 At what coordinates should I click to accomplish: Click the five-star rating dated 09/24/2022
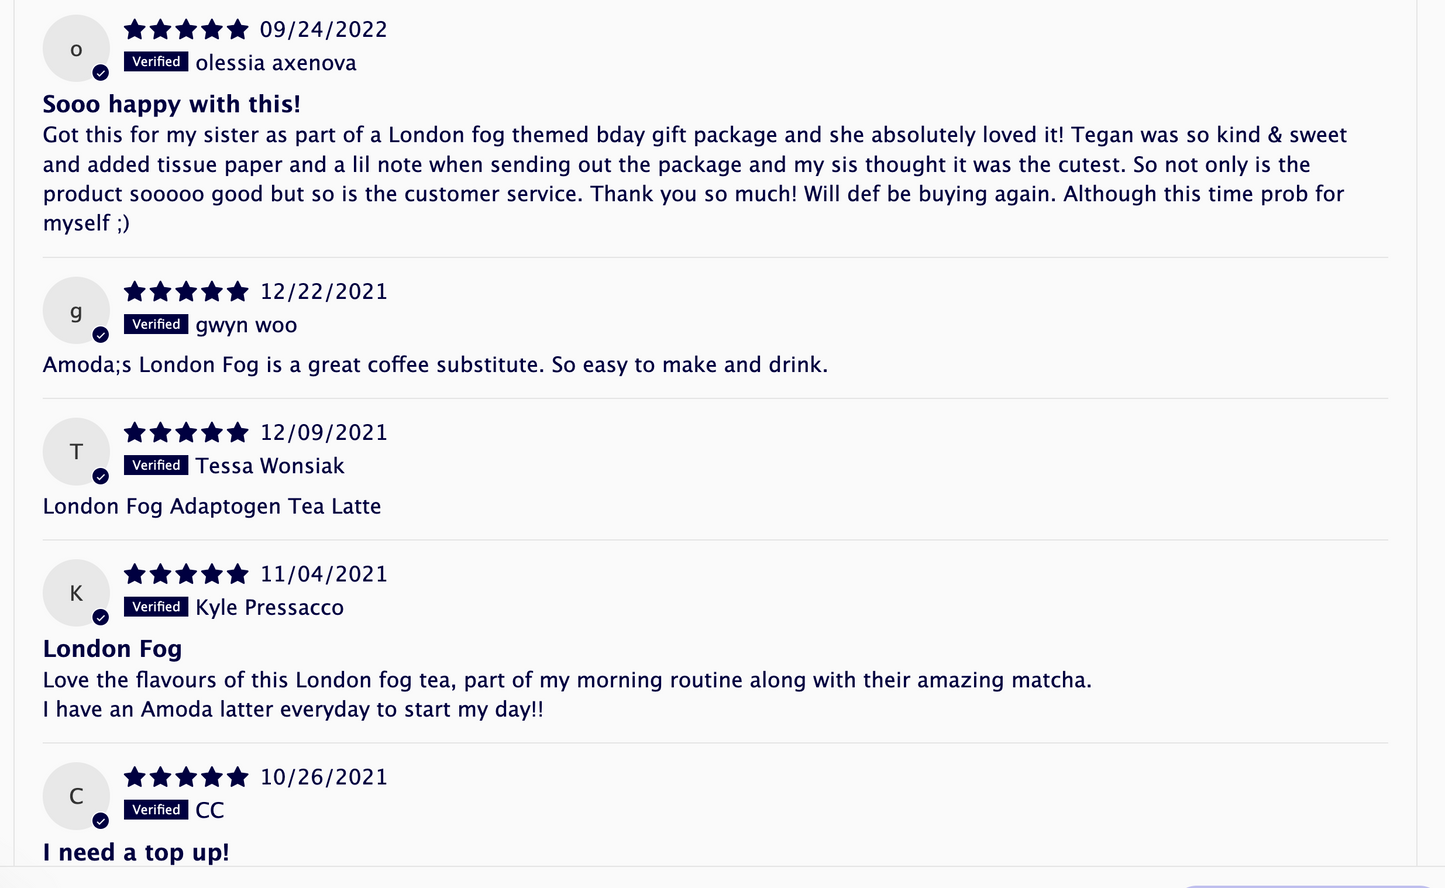pyautogui.click(x=186, y=30)
